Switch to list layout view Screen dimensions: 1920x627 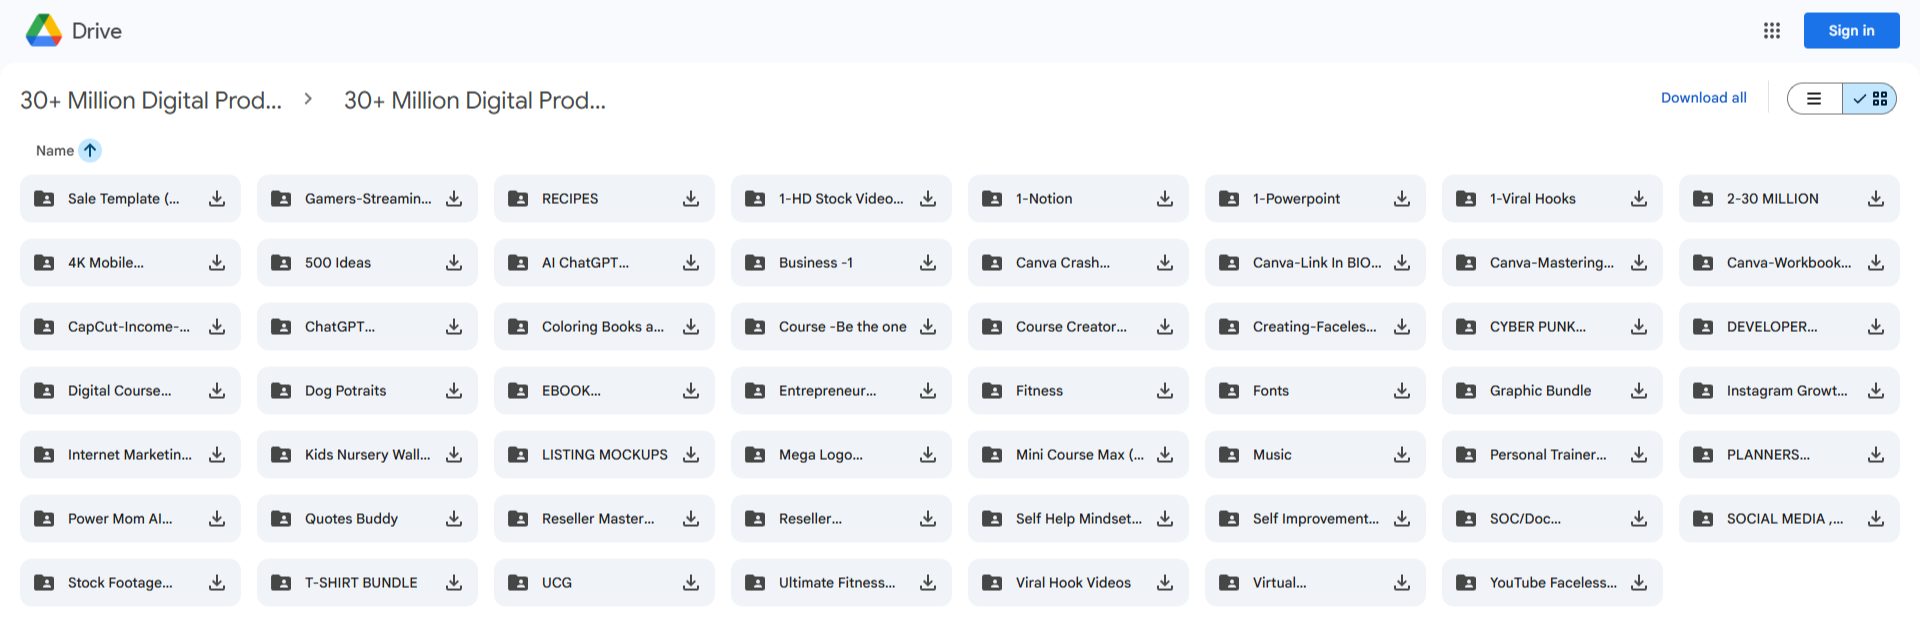pos(1814,99)
